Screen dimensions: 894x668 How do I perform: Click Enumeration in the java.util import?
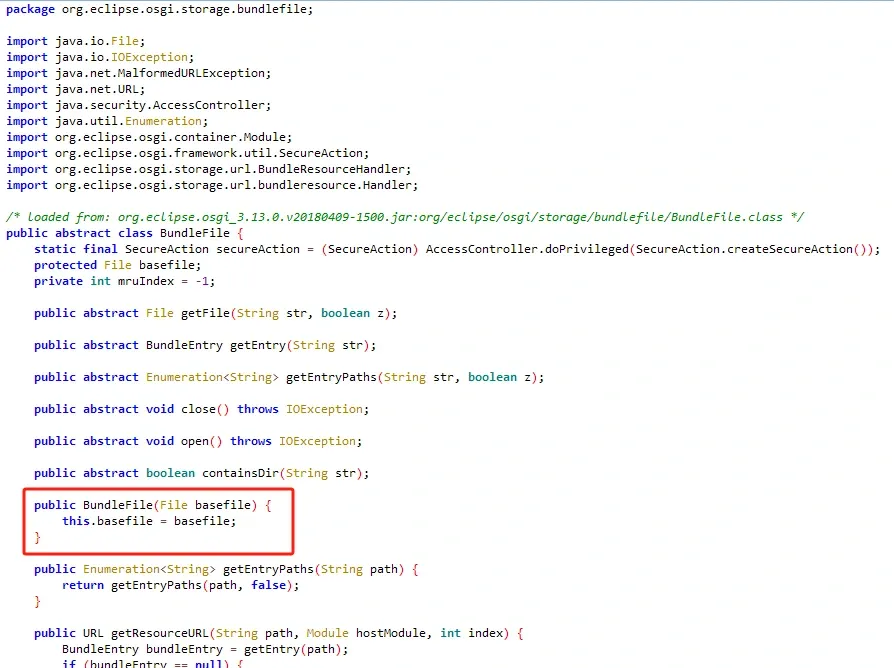pyautogui.click(x=164, y=121)
